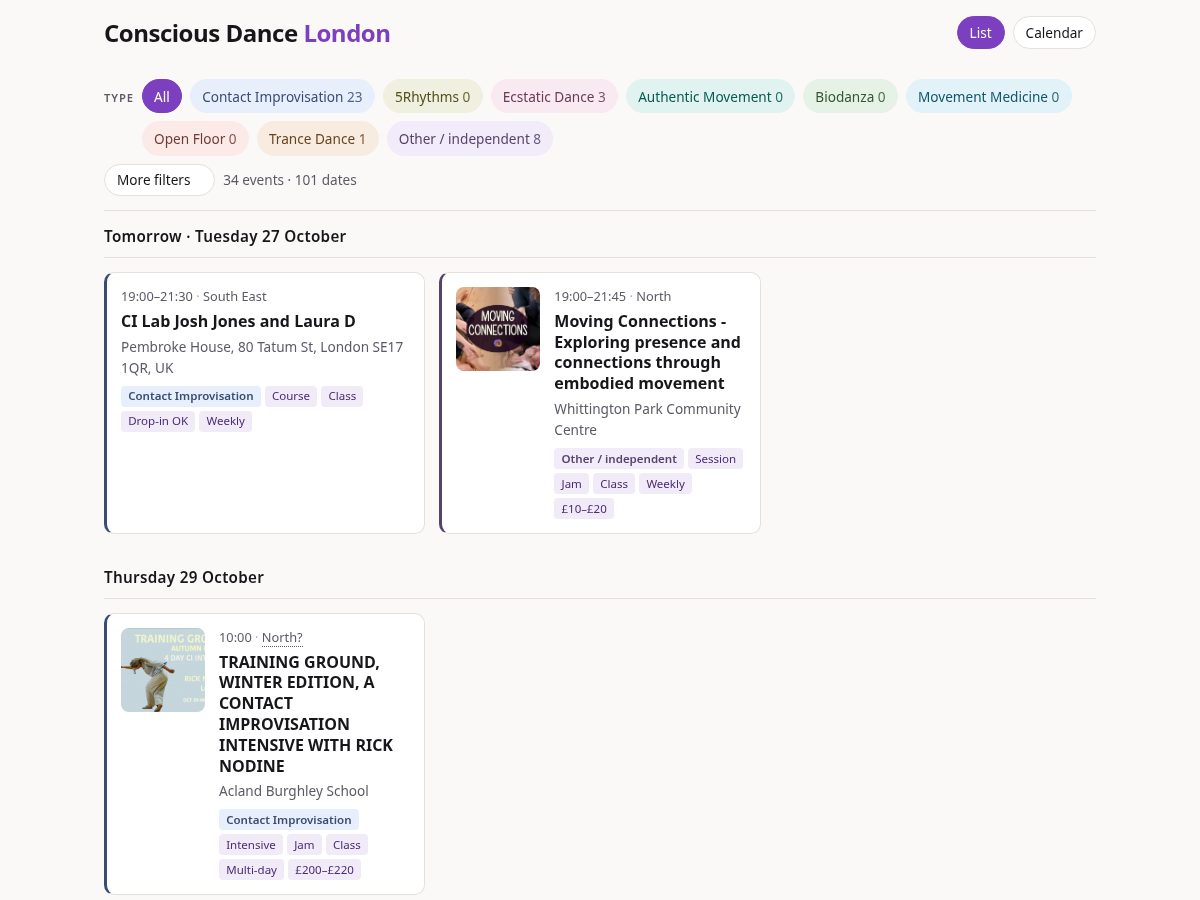Click the £200–£220 price tag
The height and width of the screenshot is (900, 1200).
tap(324, 870)
